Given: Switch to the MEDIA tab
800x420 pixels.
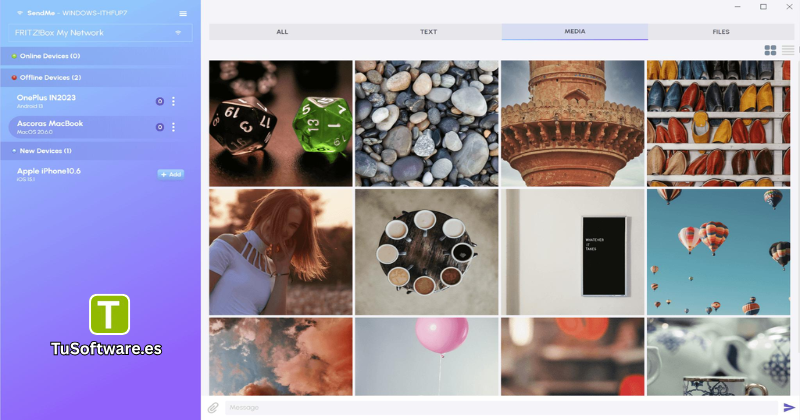Looking at the screenshot, I should [x=574, y=32].
